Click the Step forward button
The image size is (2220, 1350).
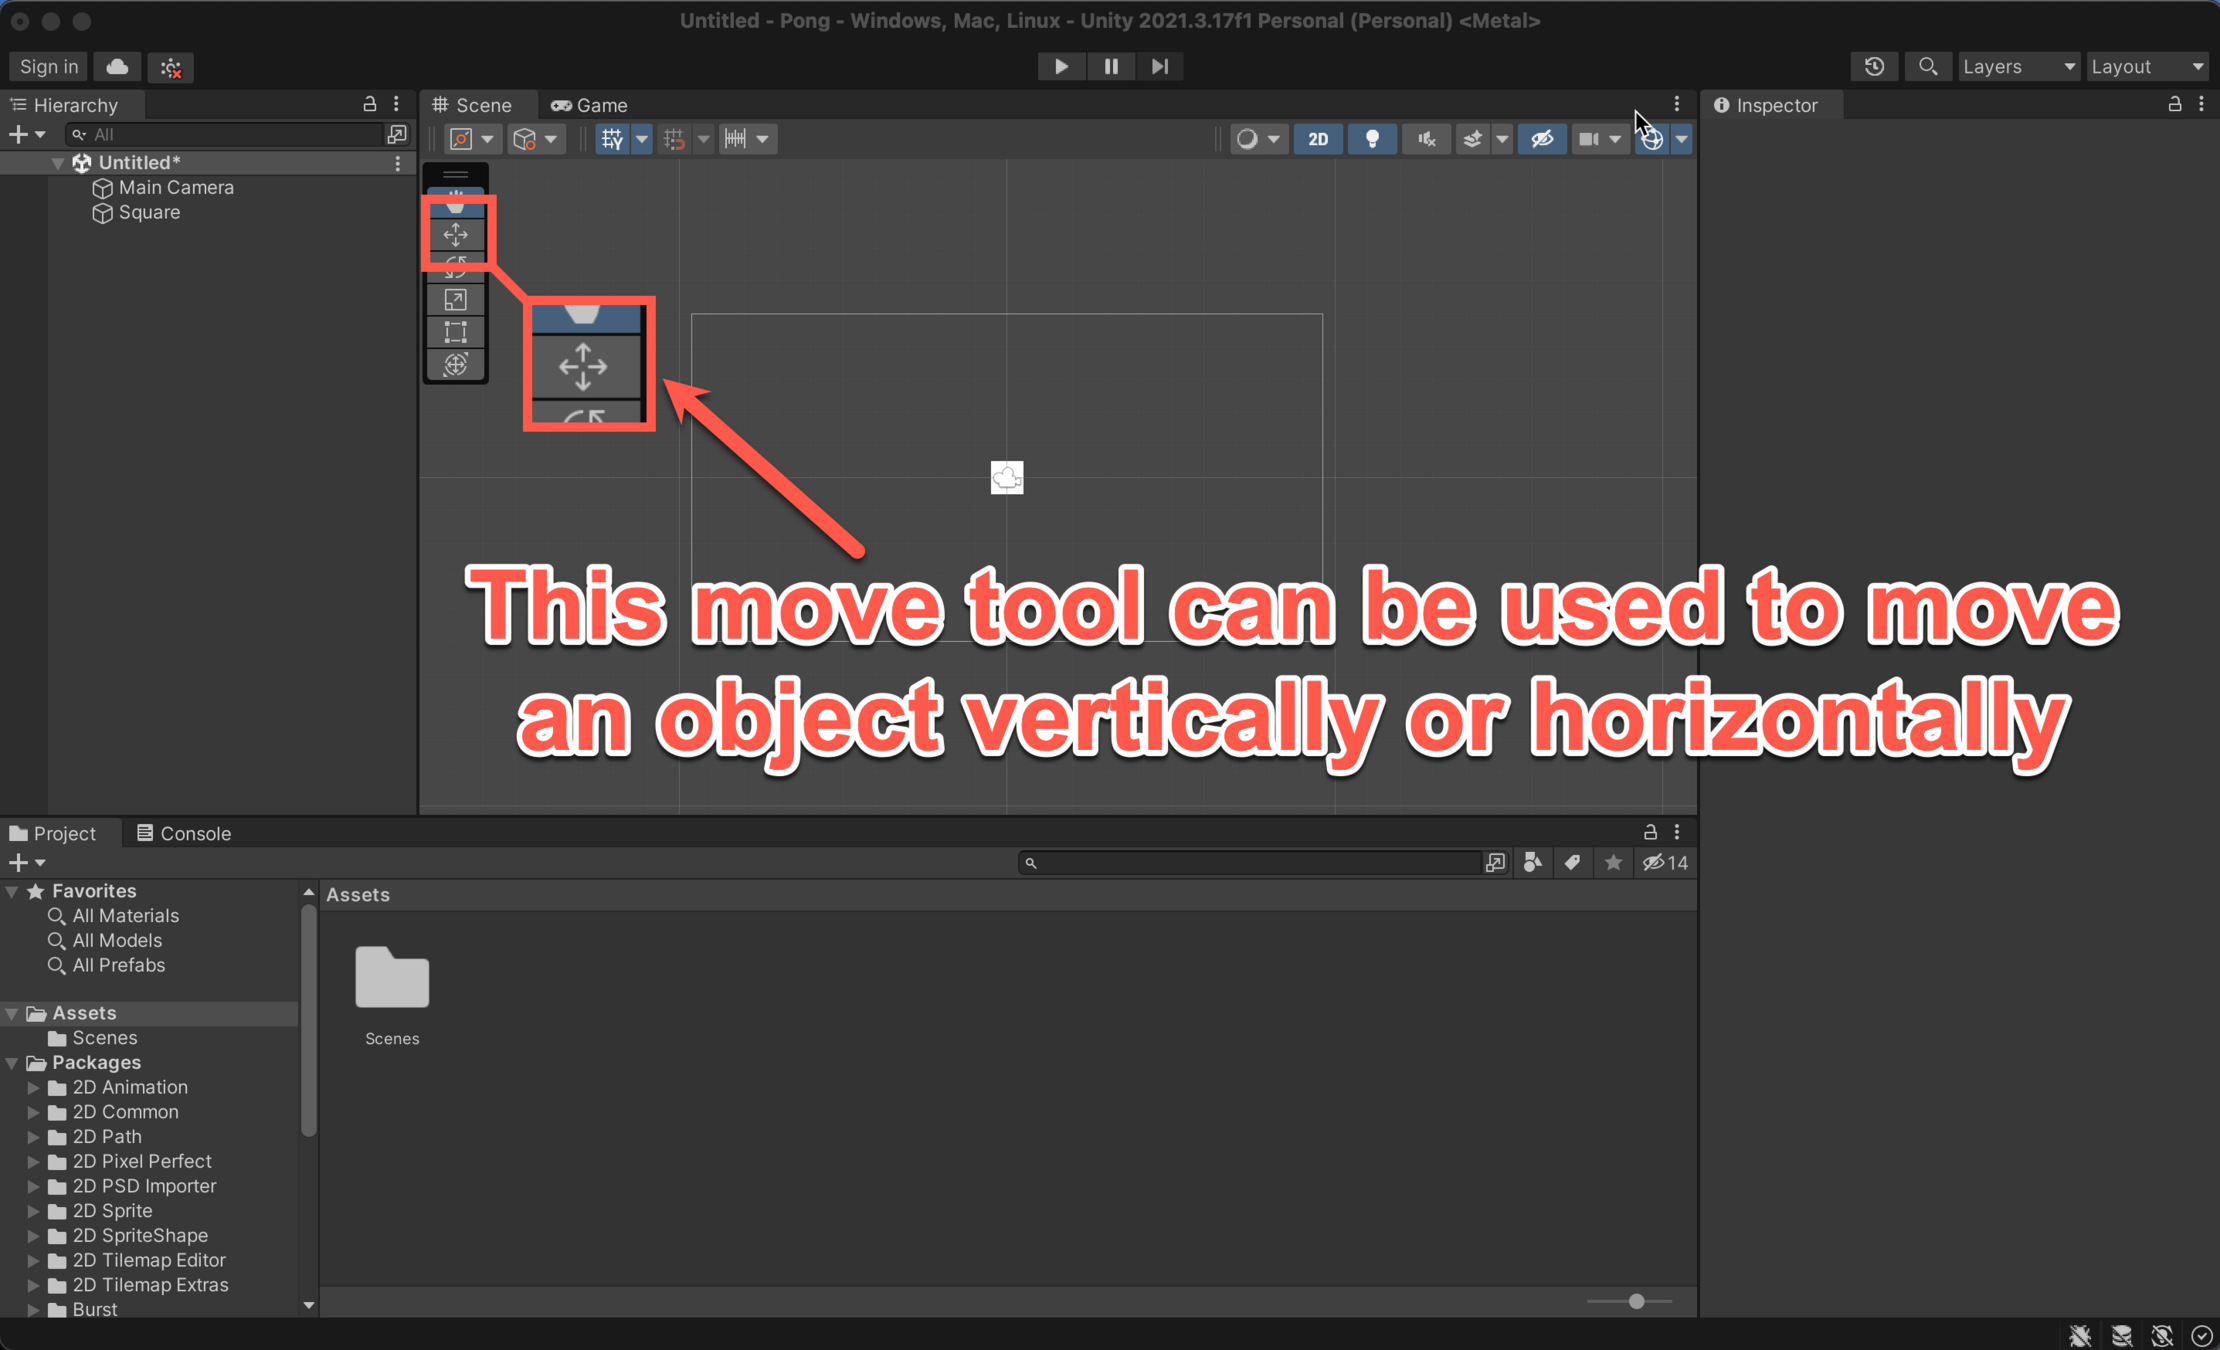click(1159, 67)
